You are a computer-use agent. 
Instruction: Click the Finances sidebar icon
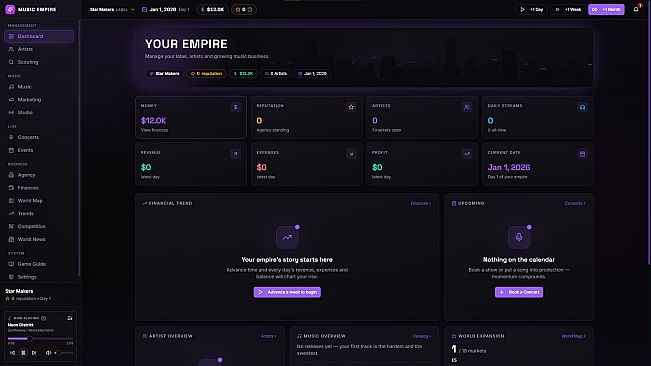[11, 188]
